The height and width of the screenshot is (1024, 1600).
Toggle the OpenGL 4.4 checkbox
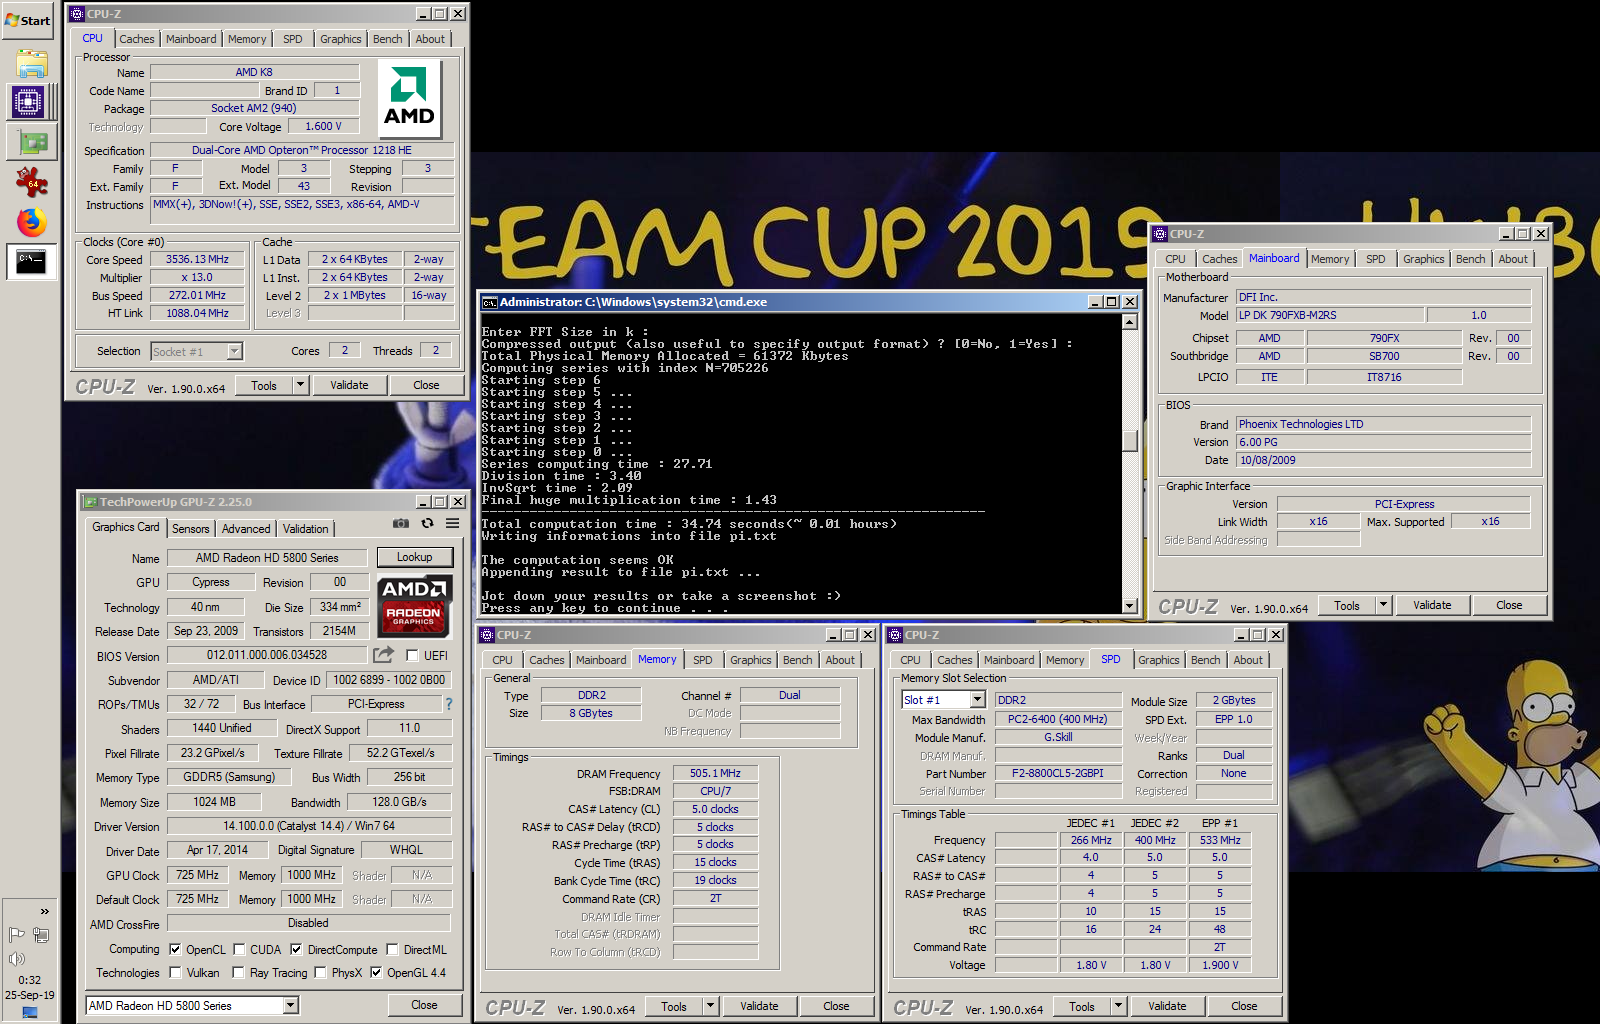376,973
